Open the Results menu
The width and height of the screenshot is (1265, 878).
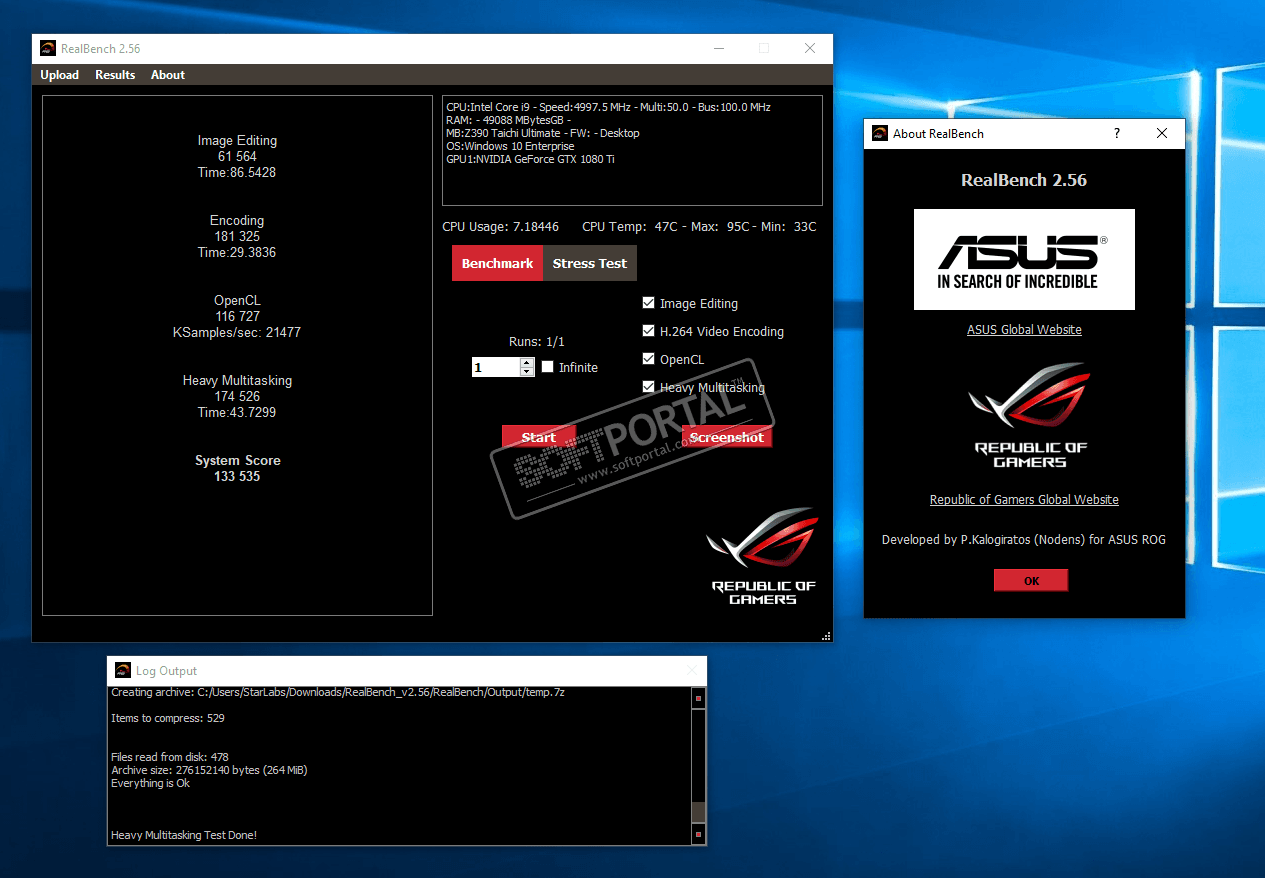(115, 75)
